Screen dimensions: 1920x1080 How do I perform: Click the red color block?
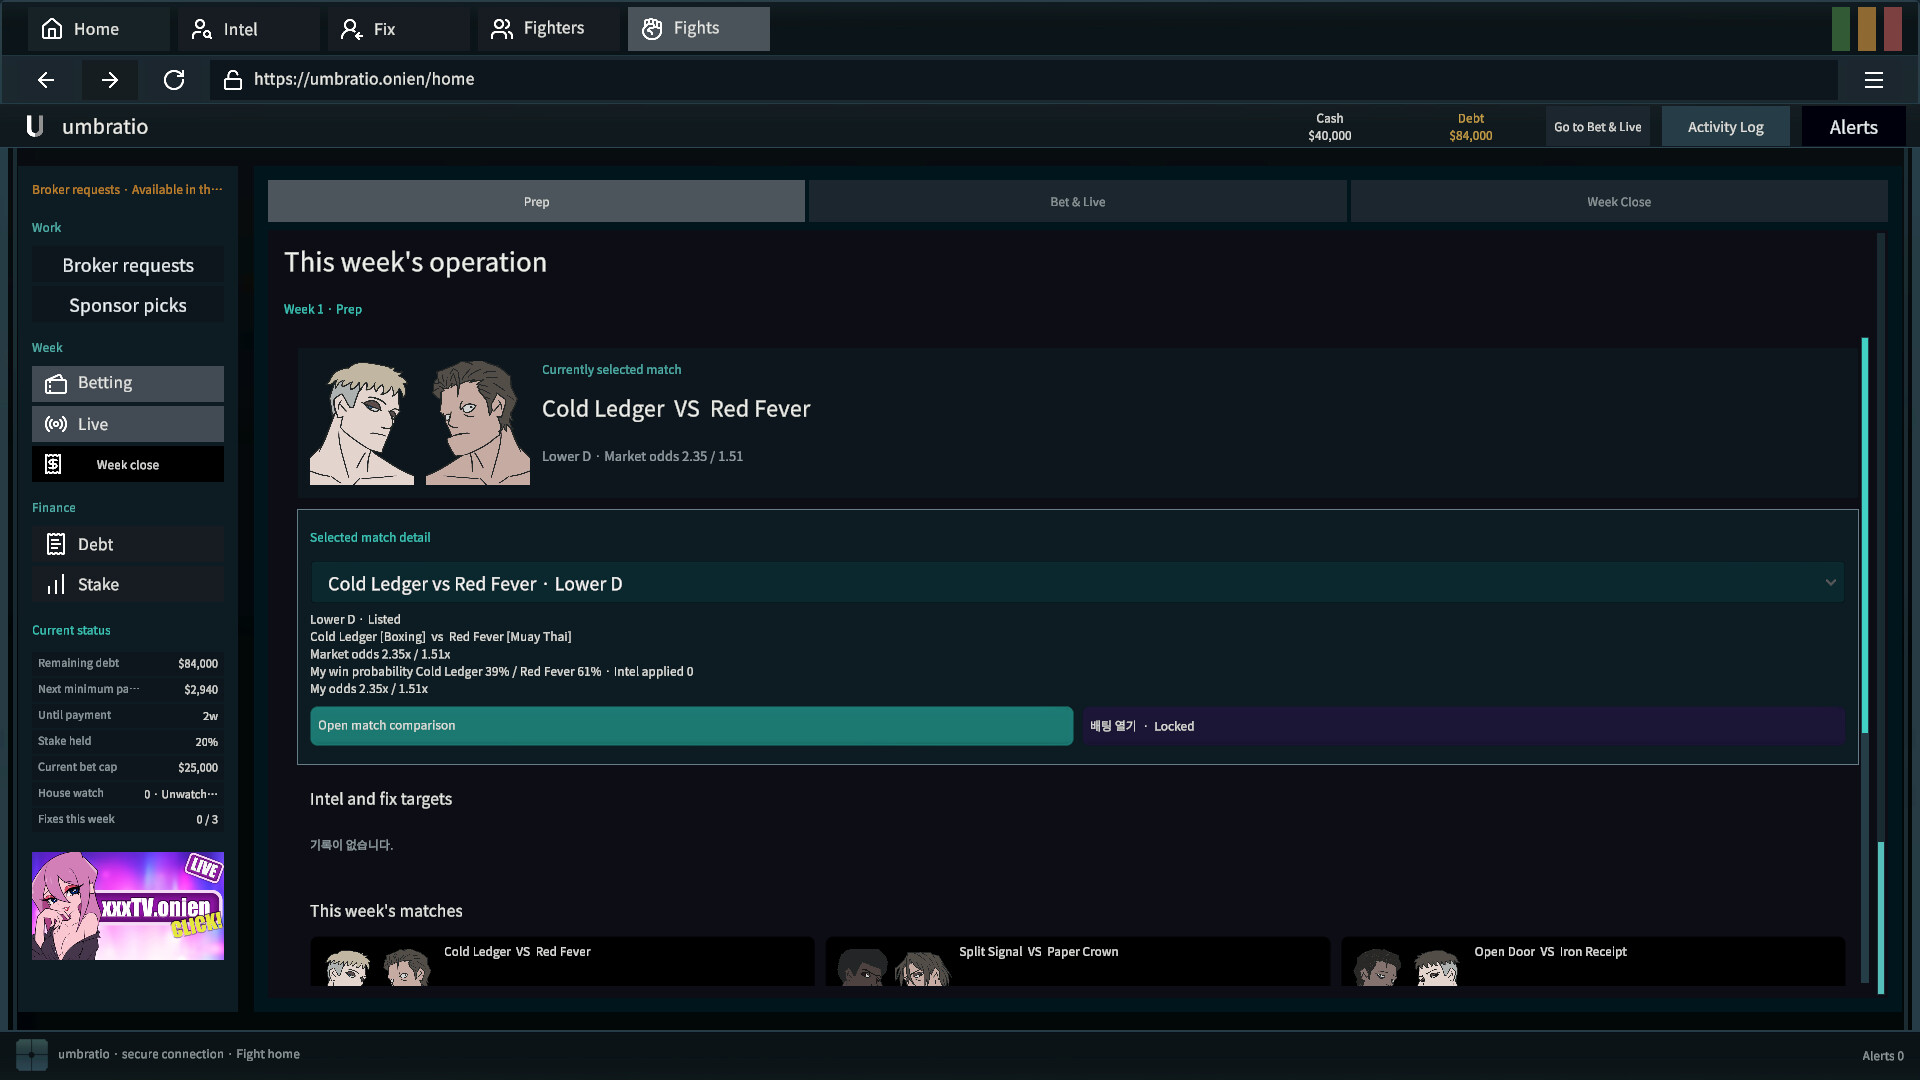1893,29
